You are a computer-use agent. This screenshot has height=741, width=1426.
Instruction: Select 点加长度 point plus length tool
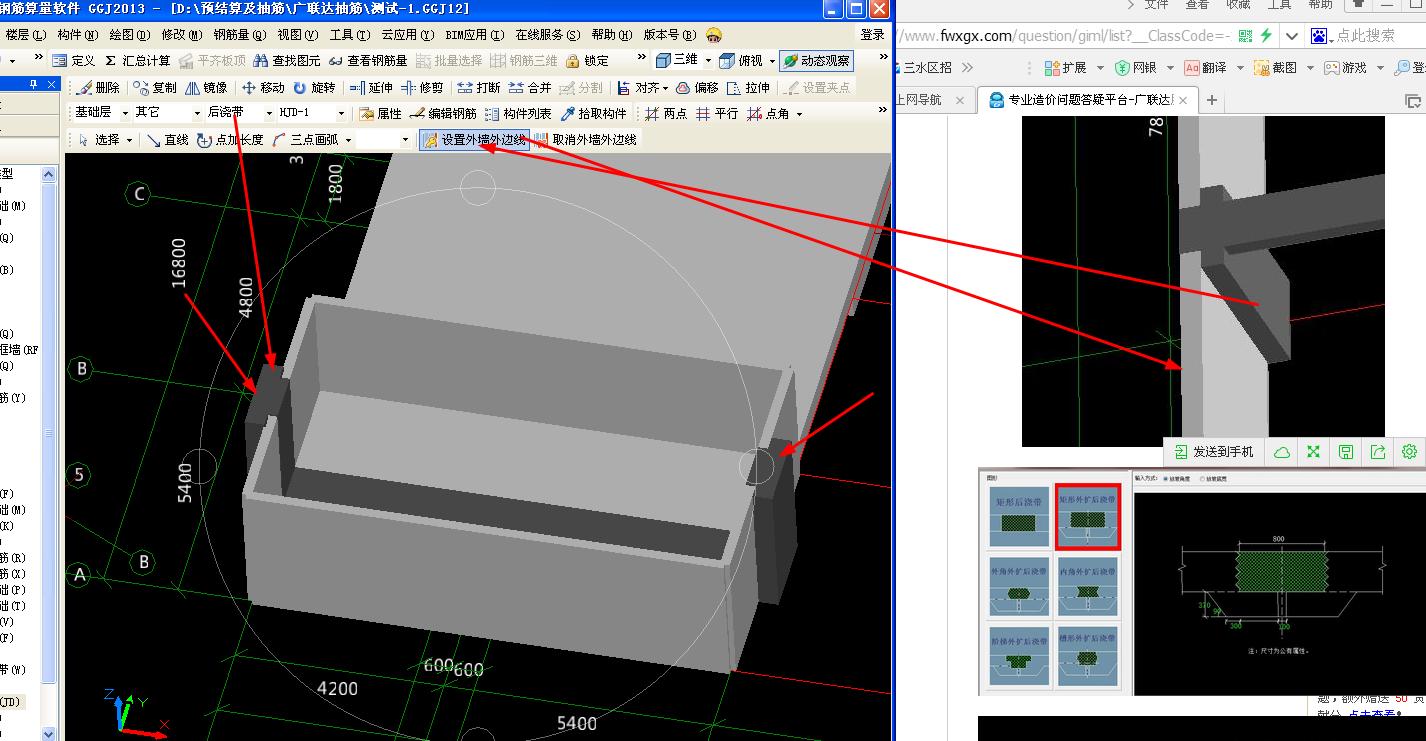(x=230, y=140)
